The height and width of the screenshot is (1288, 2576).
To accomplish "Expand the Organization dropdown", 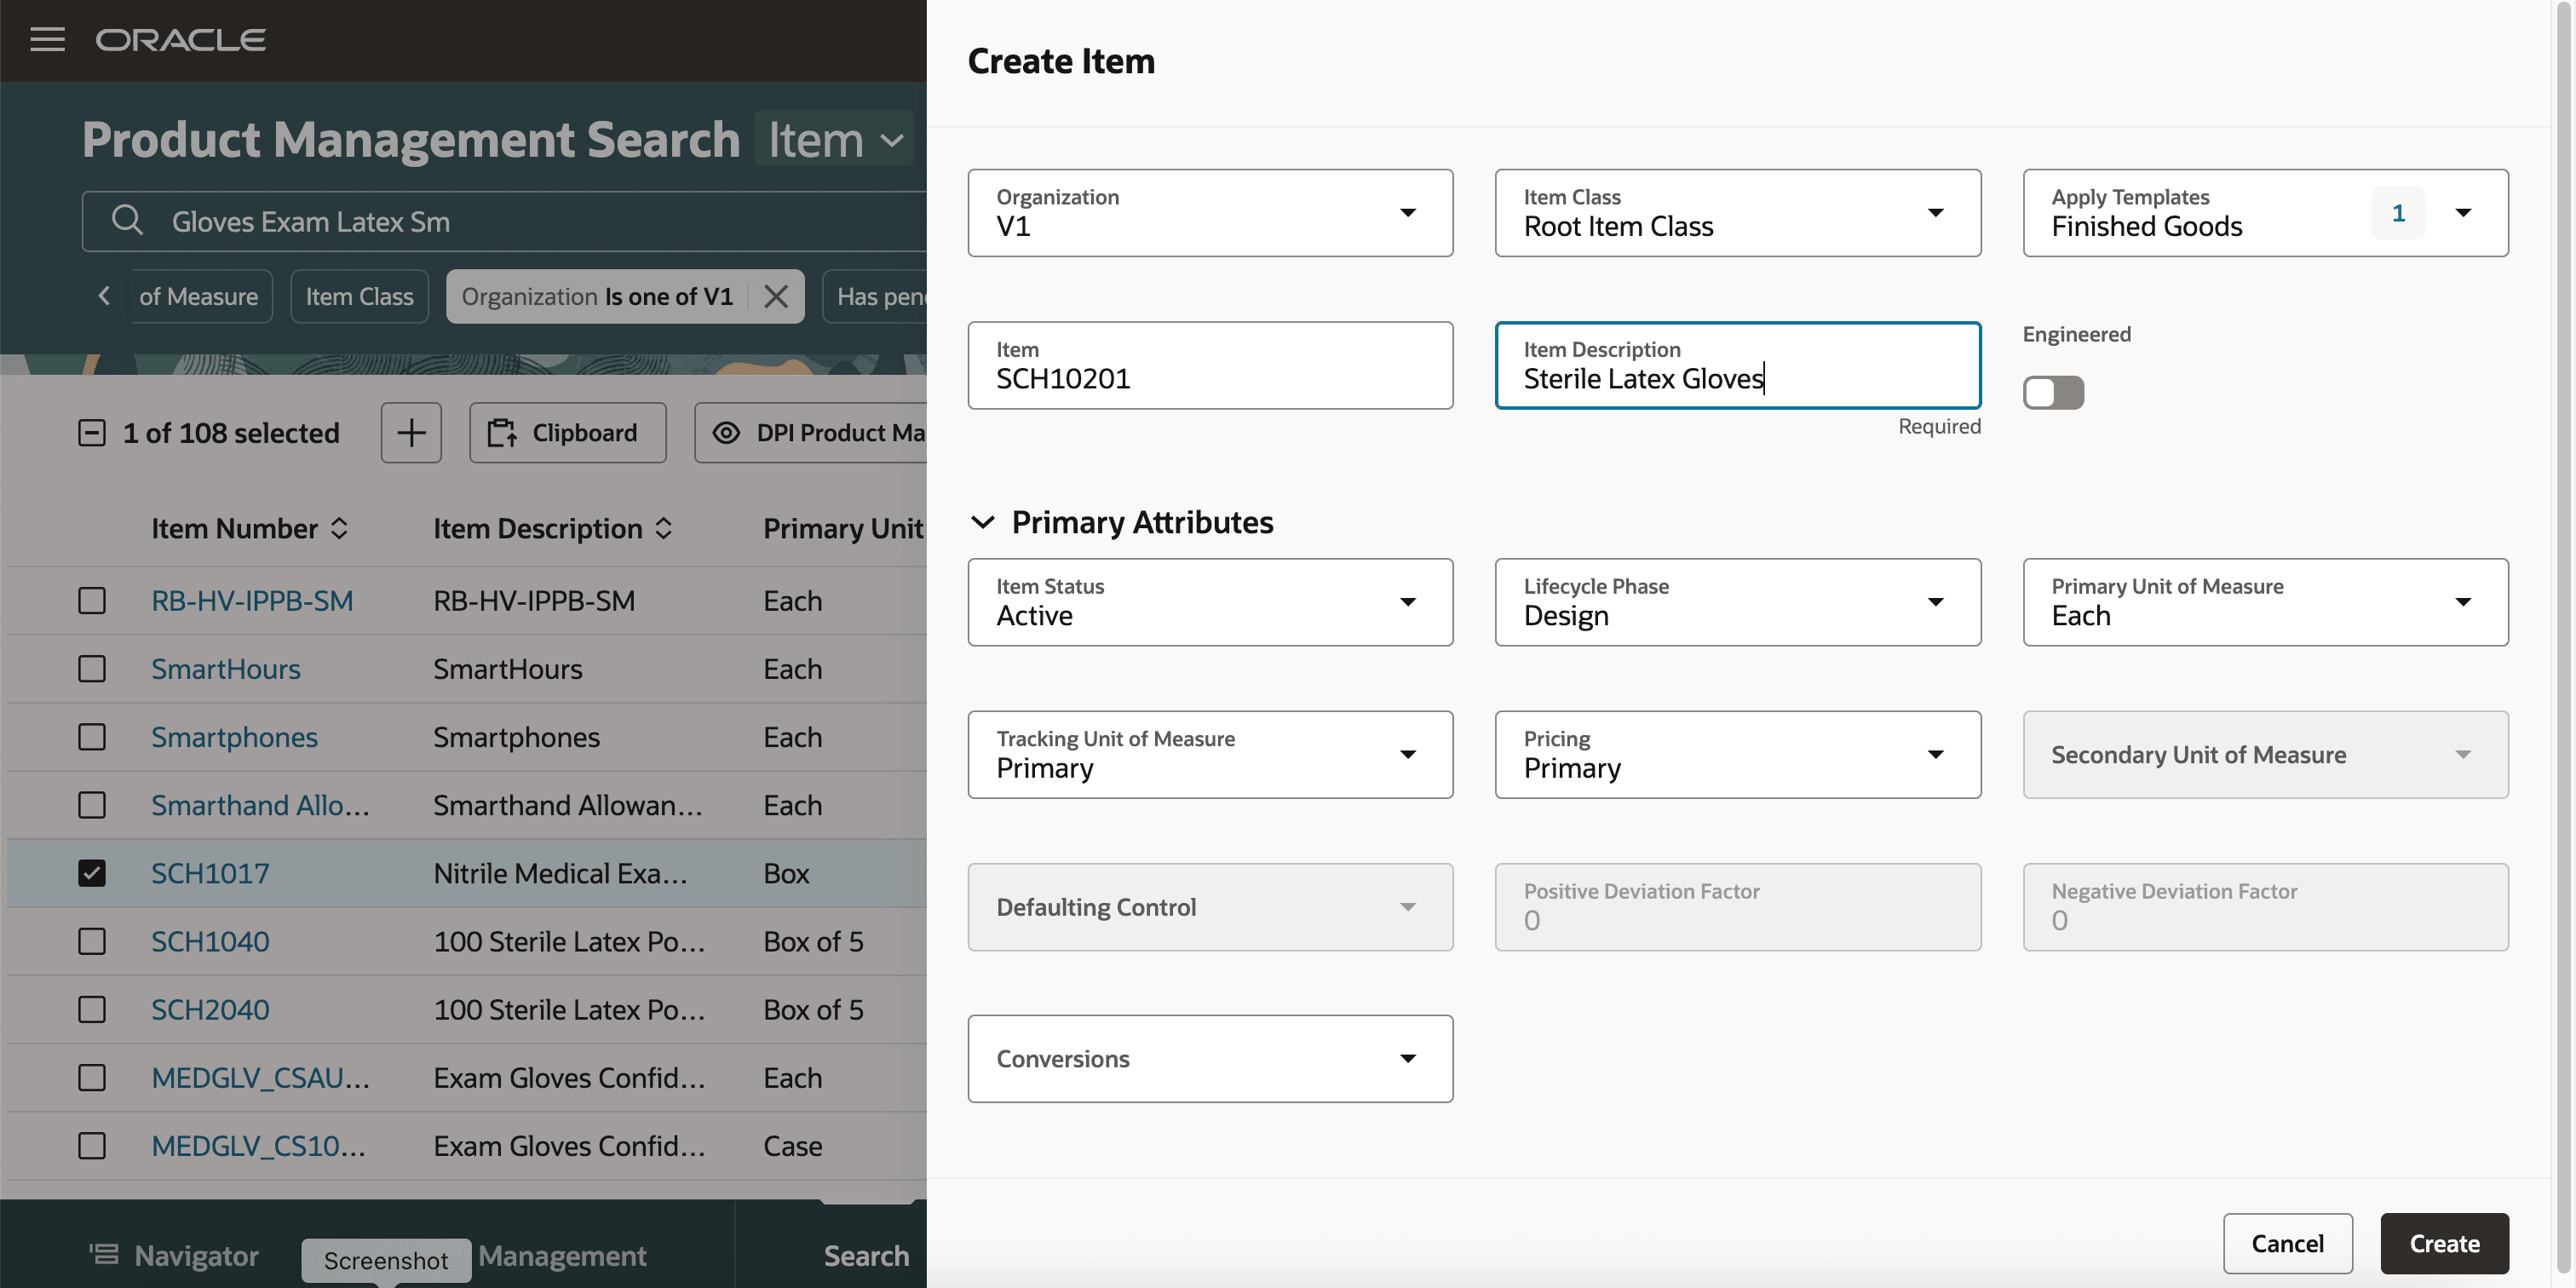I will click(1407, 212).
